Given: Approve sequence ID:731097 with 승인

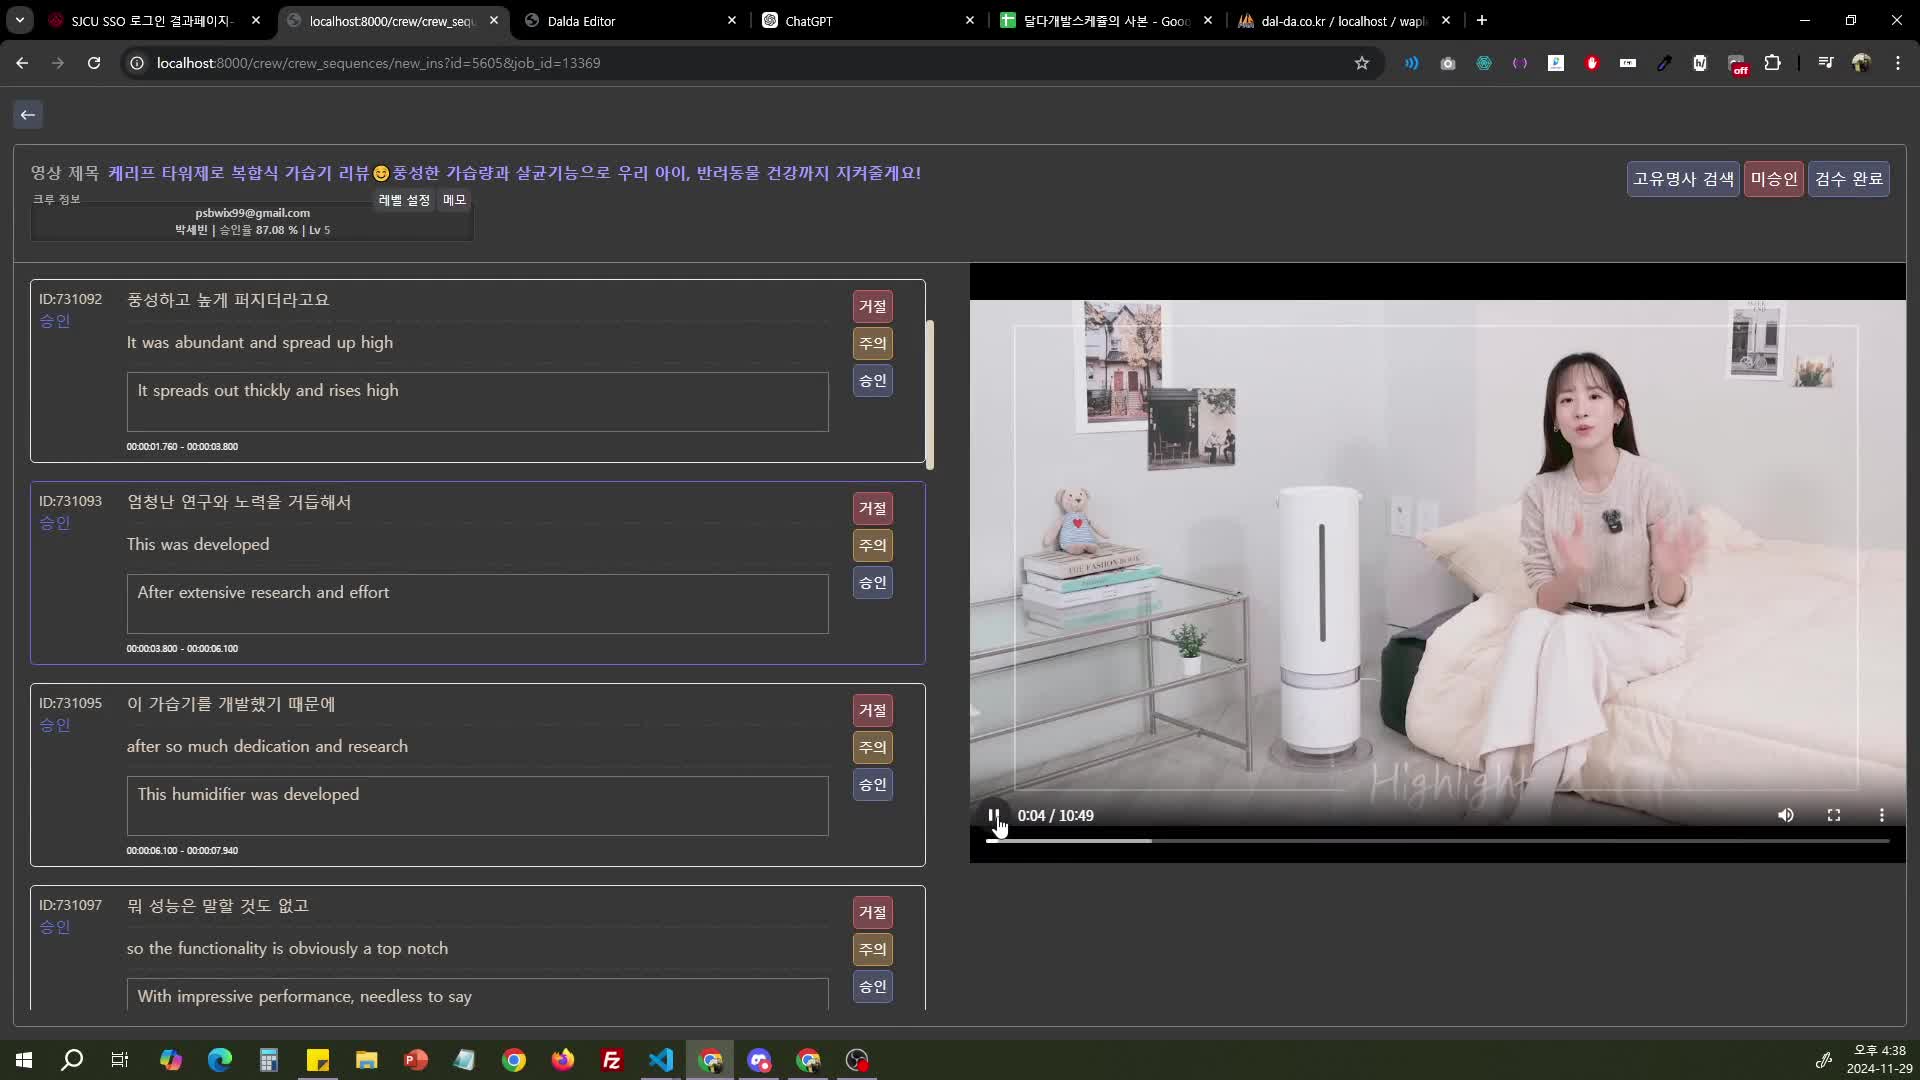Looking at the screenshot, I should click(x=873, y=986).
